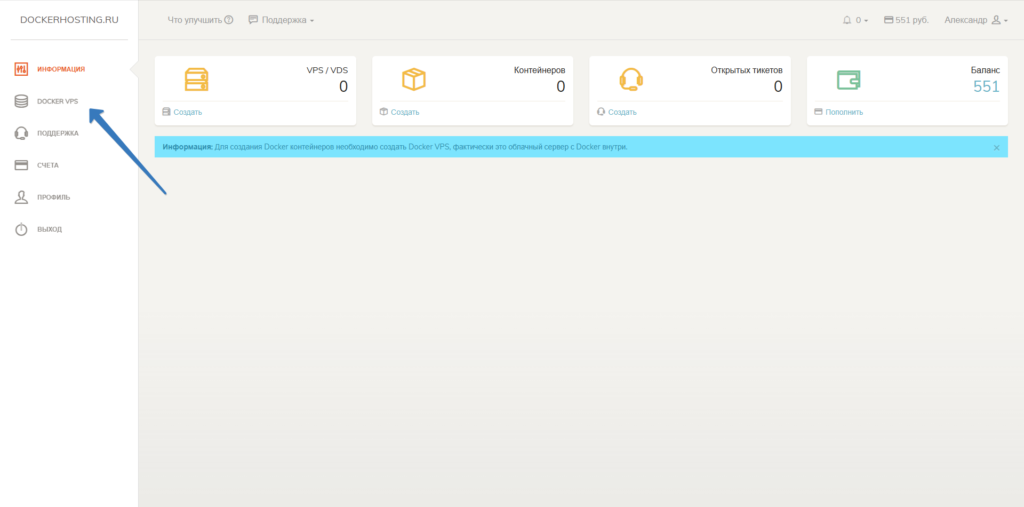Click the green Баланс wallet icon
This screenshot has width=1024, height=507.
(848, 79)
